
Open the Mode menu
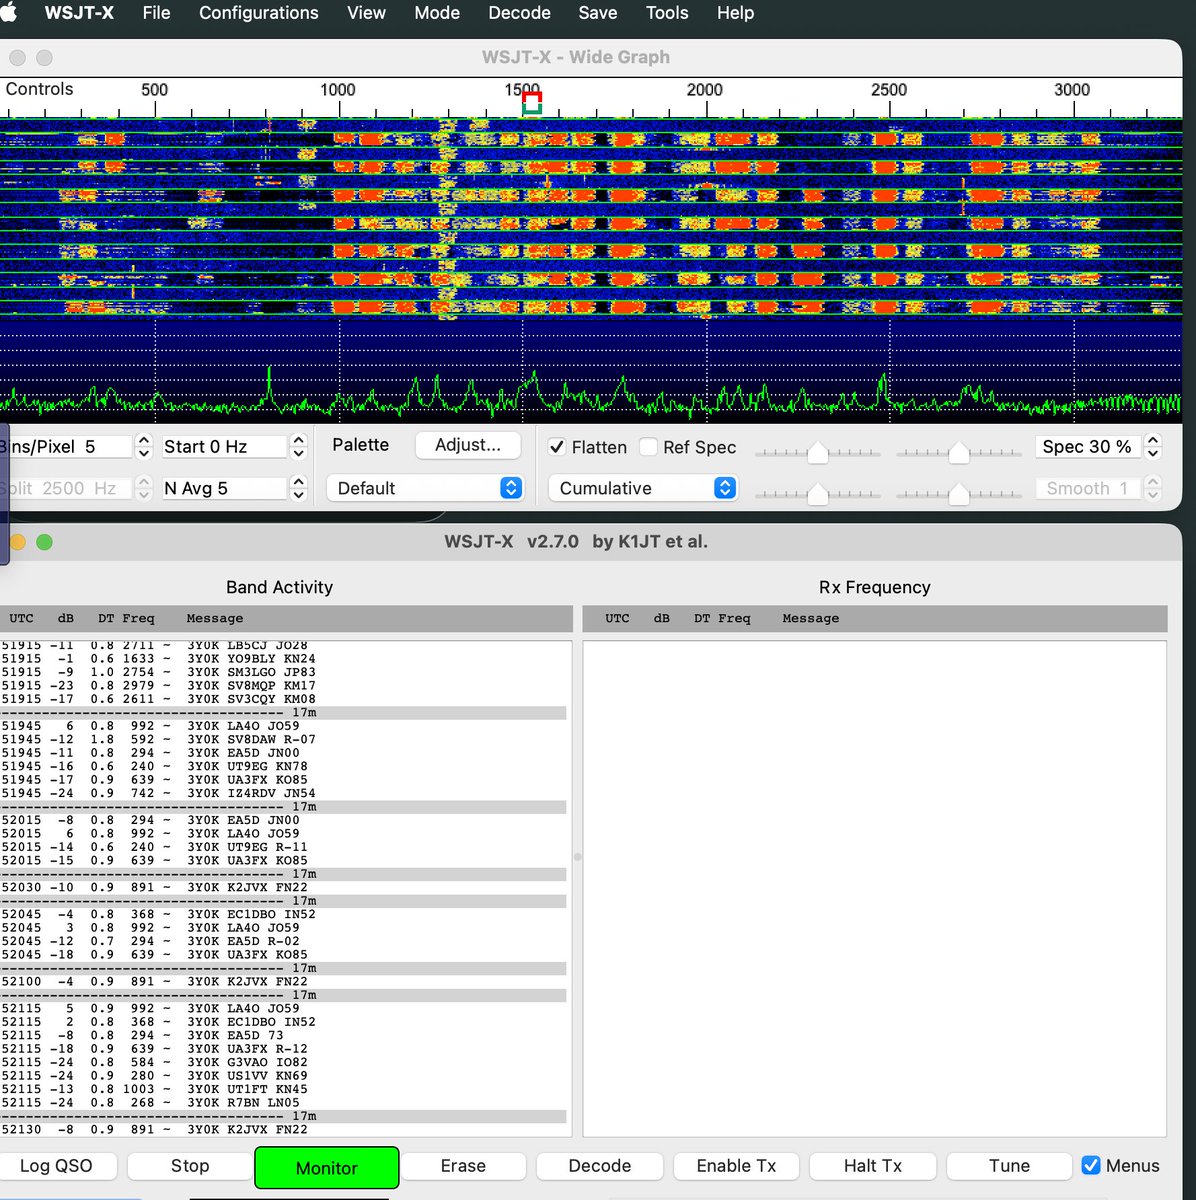tap(437, 13)
